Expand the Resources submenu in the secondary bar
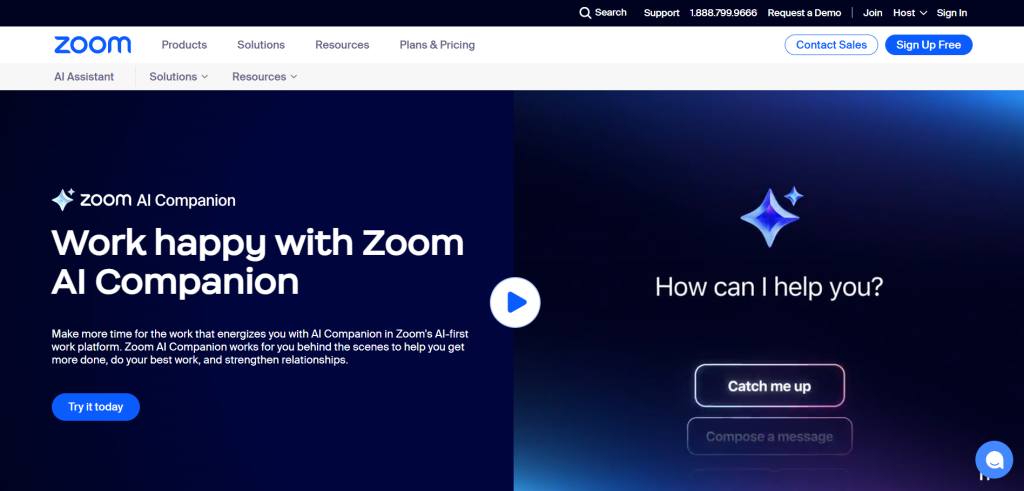1024x491 pixels. coord(265,77)
